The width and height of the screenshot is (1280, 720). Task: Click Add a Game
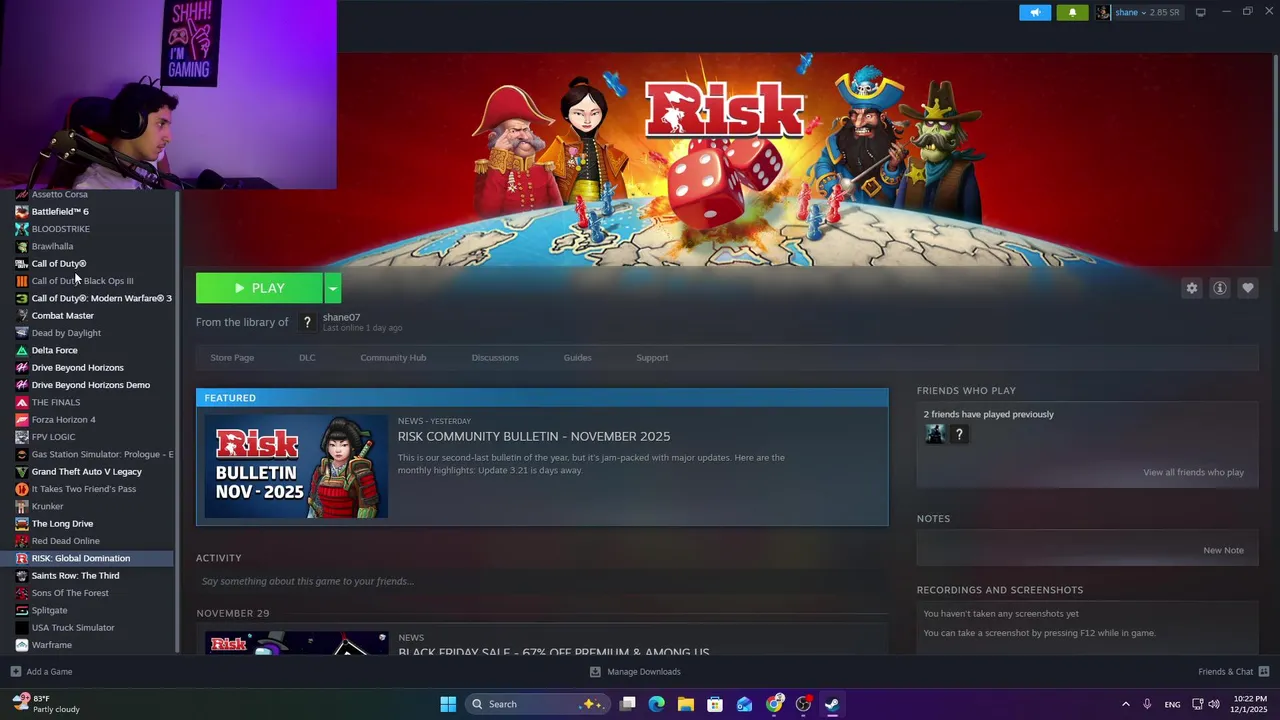pyautogui.click(x=41, y=672)
